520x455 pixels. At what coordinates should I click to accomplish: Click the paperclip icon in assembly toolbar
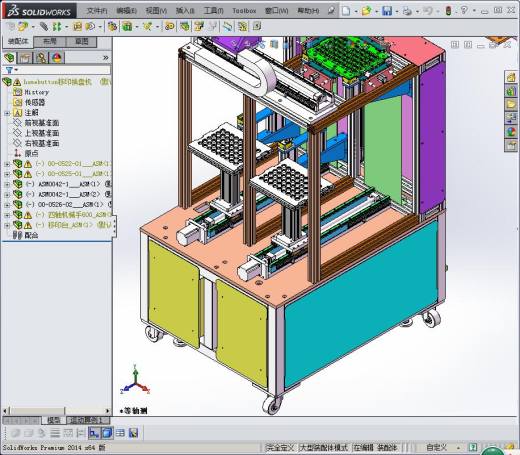pos(44,26)
